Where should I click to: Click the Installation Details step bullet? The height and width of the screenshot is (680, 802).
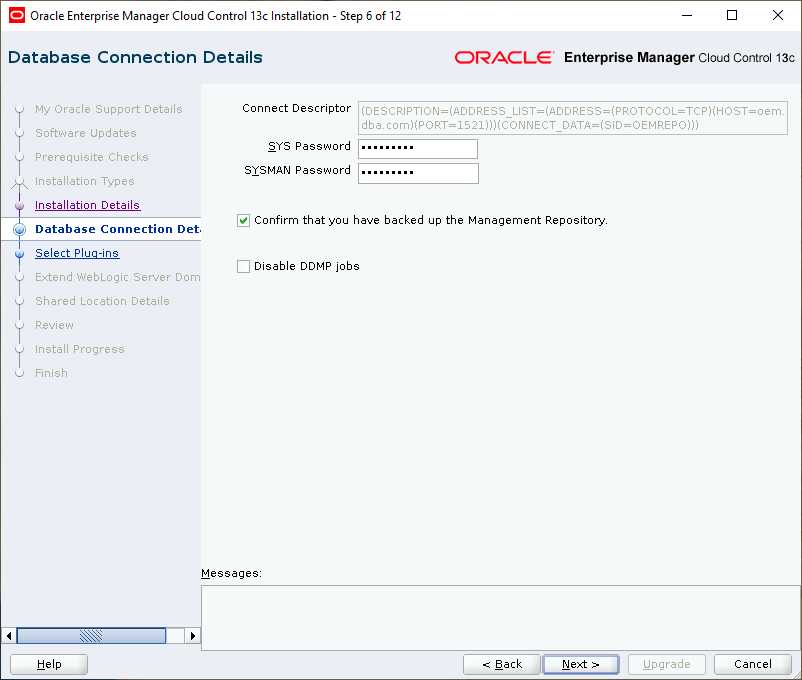click(x=19, y=205)
